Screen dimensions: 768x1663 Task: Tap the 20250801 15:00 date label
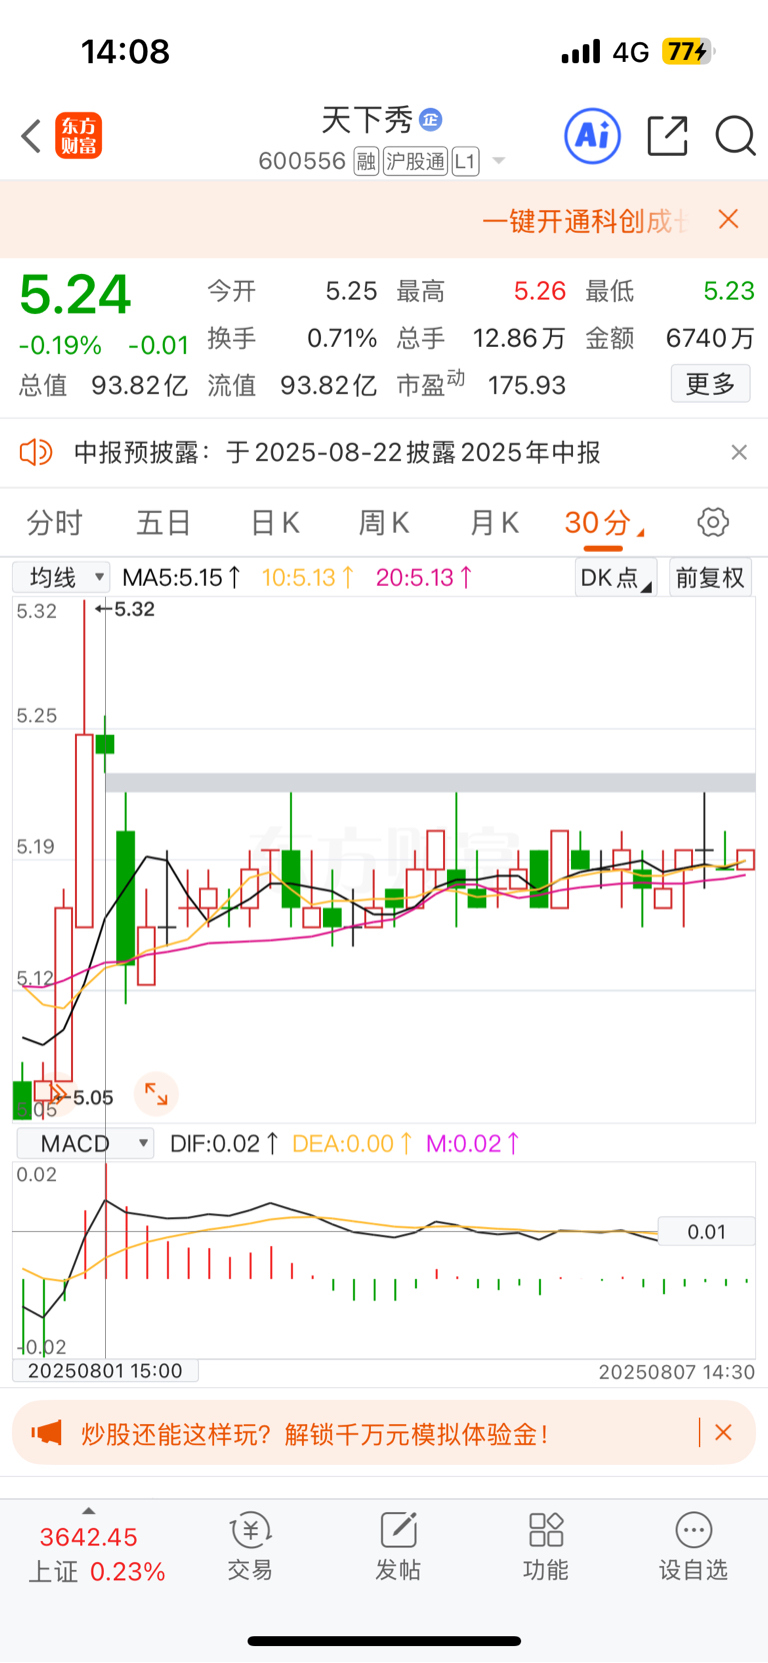pyautogui.click(x=105, y=1371)
